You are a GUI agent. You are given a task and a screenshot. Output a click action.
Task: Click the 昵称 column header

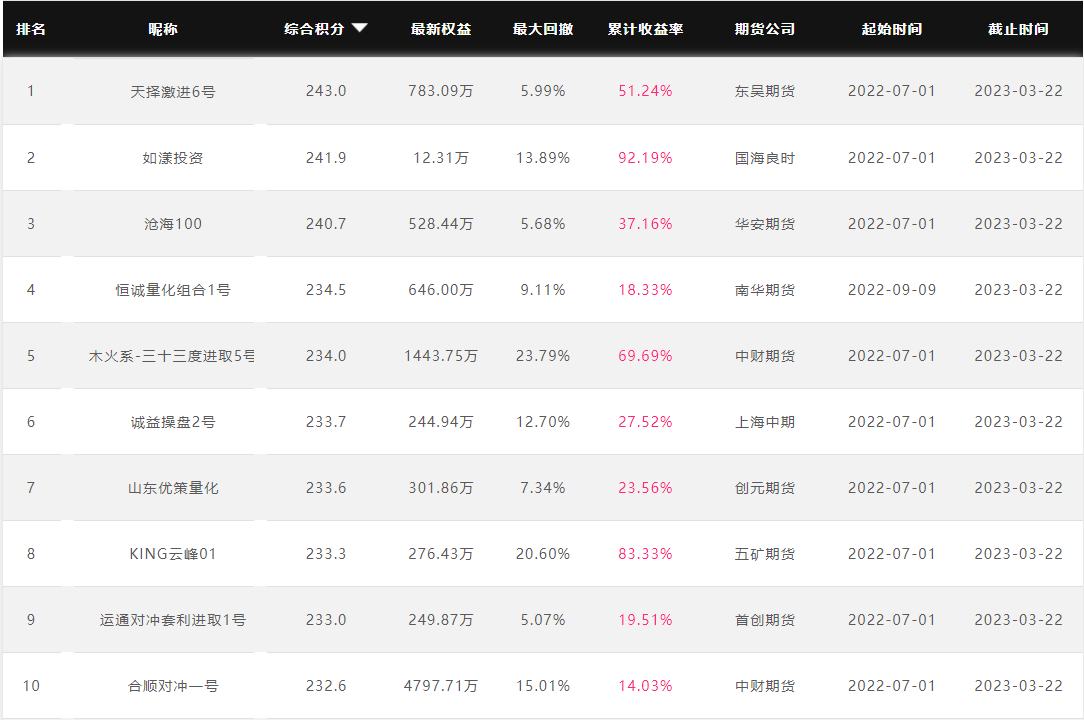click(163, 29)
